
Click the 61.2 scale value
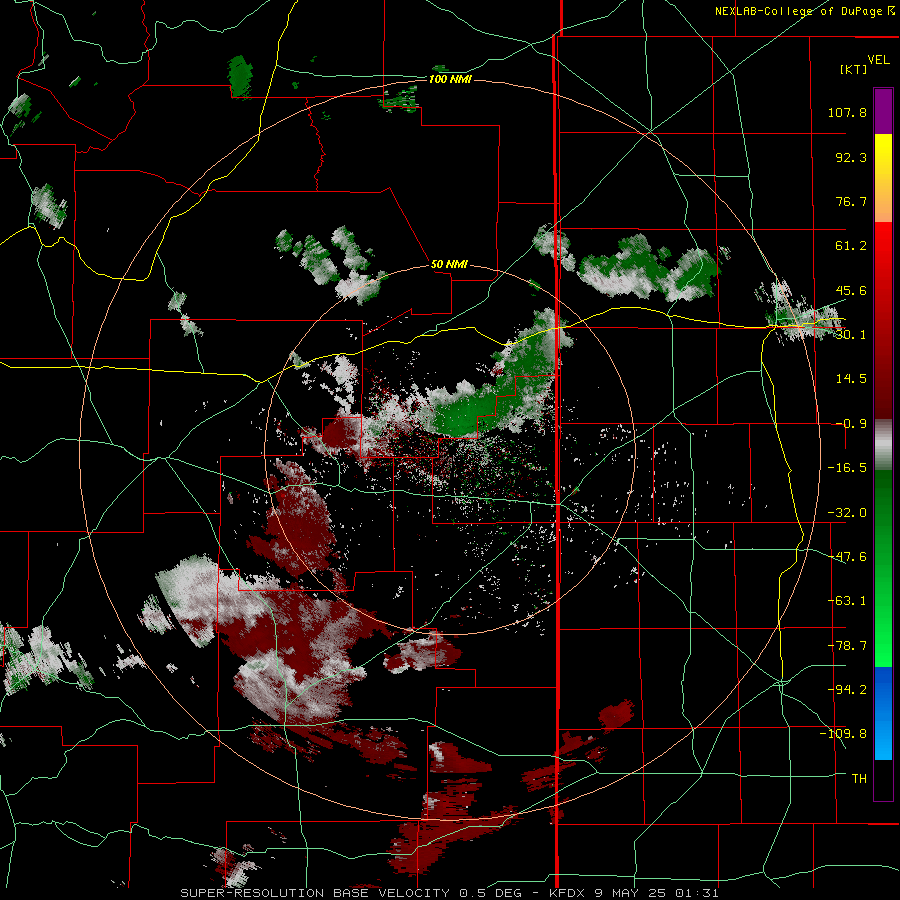[851, 246]
